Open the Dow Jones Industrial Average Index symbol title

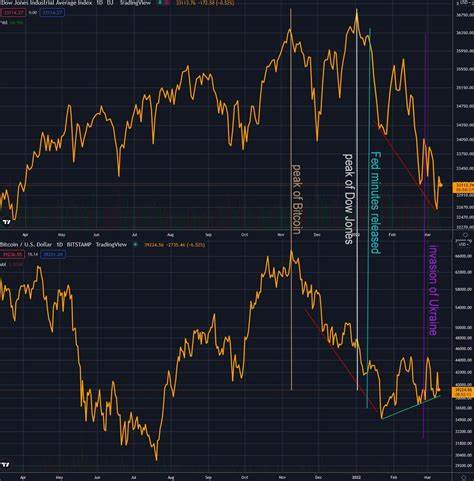[46, 3]
